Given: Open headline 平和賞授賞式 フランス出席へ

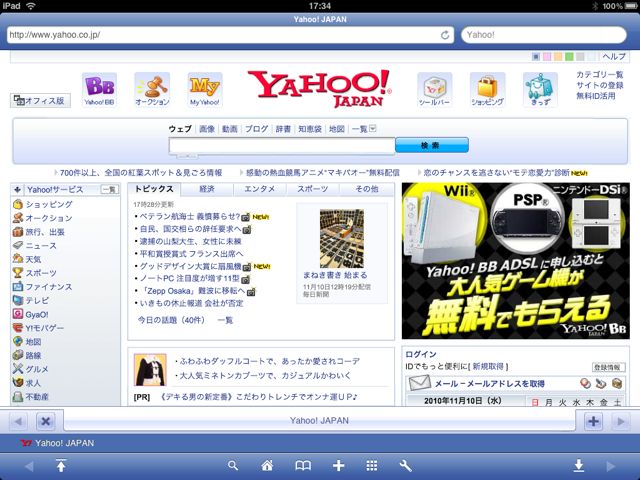Looking at the screenshot, I should 191,253.
